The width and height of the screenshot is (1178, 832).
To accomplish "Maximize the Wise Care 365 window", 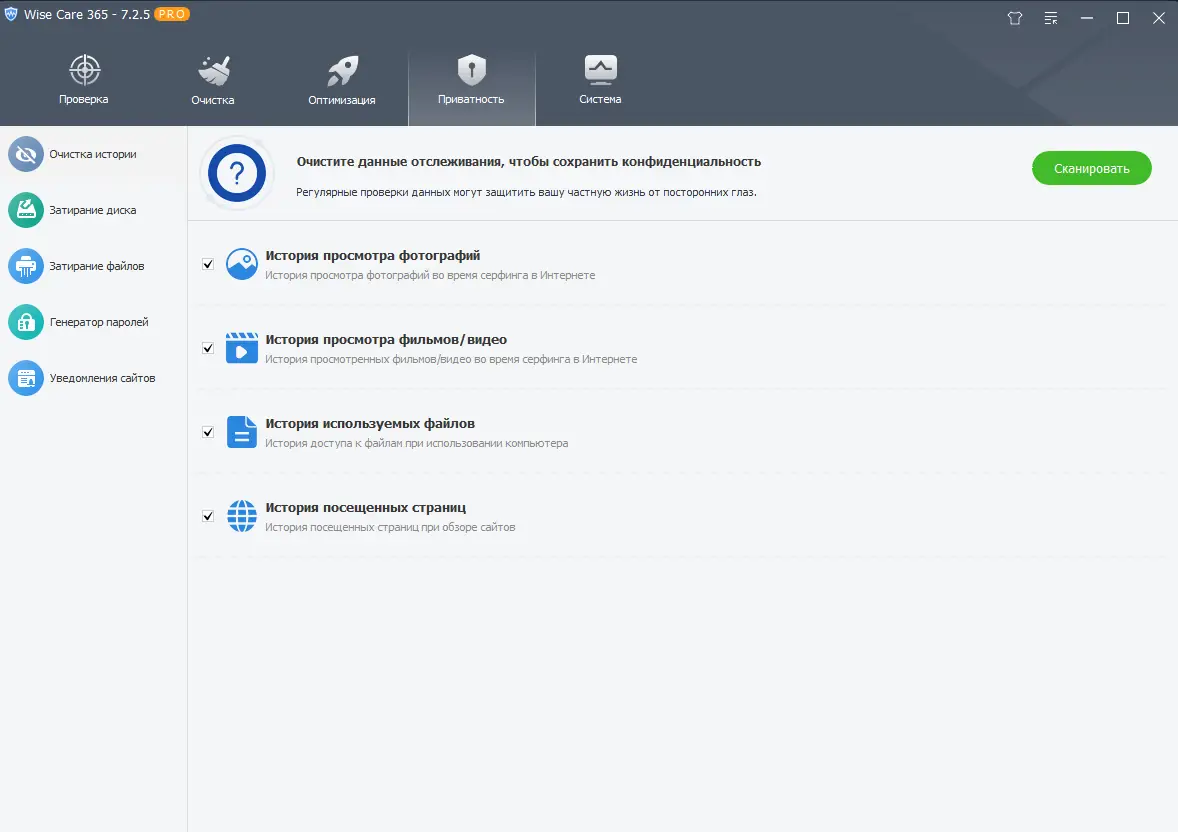I will coord(1123,18).
